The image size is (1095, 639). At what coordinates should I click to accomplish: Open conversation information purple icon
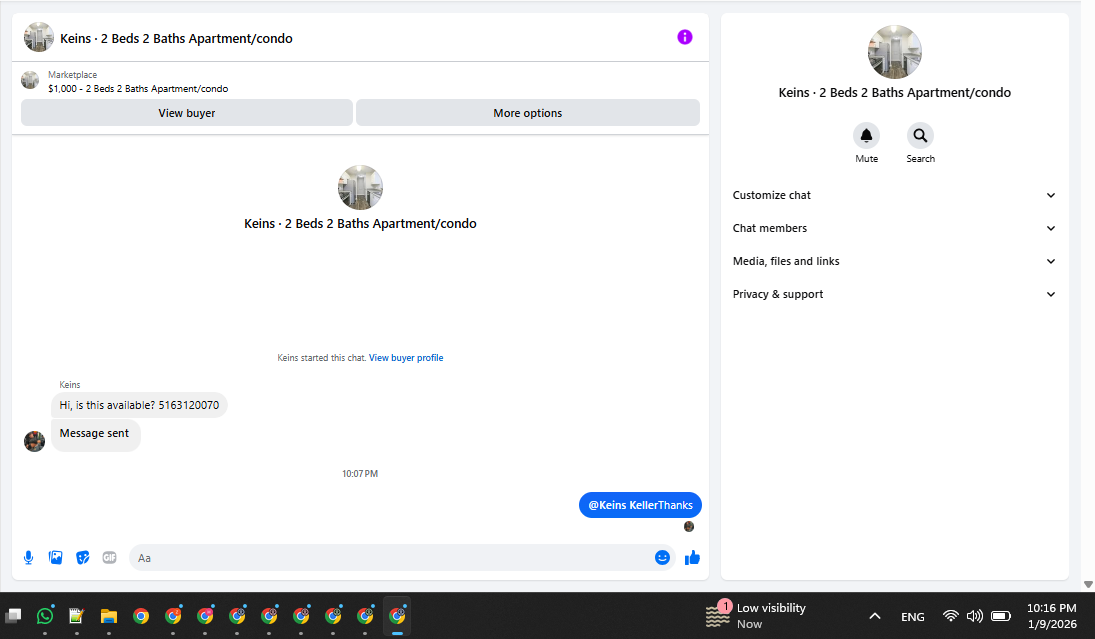tap(684, 37)
